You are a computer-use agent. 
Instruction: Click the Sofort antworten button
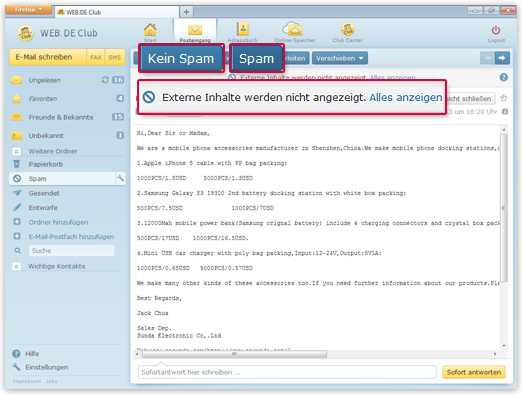(x=474, y=372)
